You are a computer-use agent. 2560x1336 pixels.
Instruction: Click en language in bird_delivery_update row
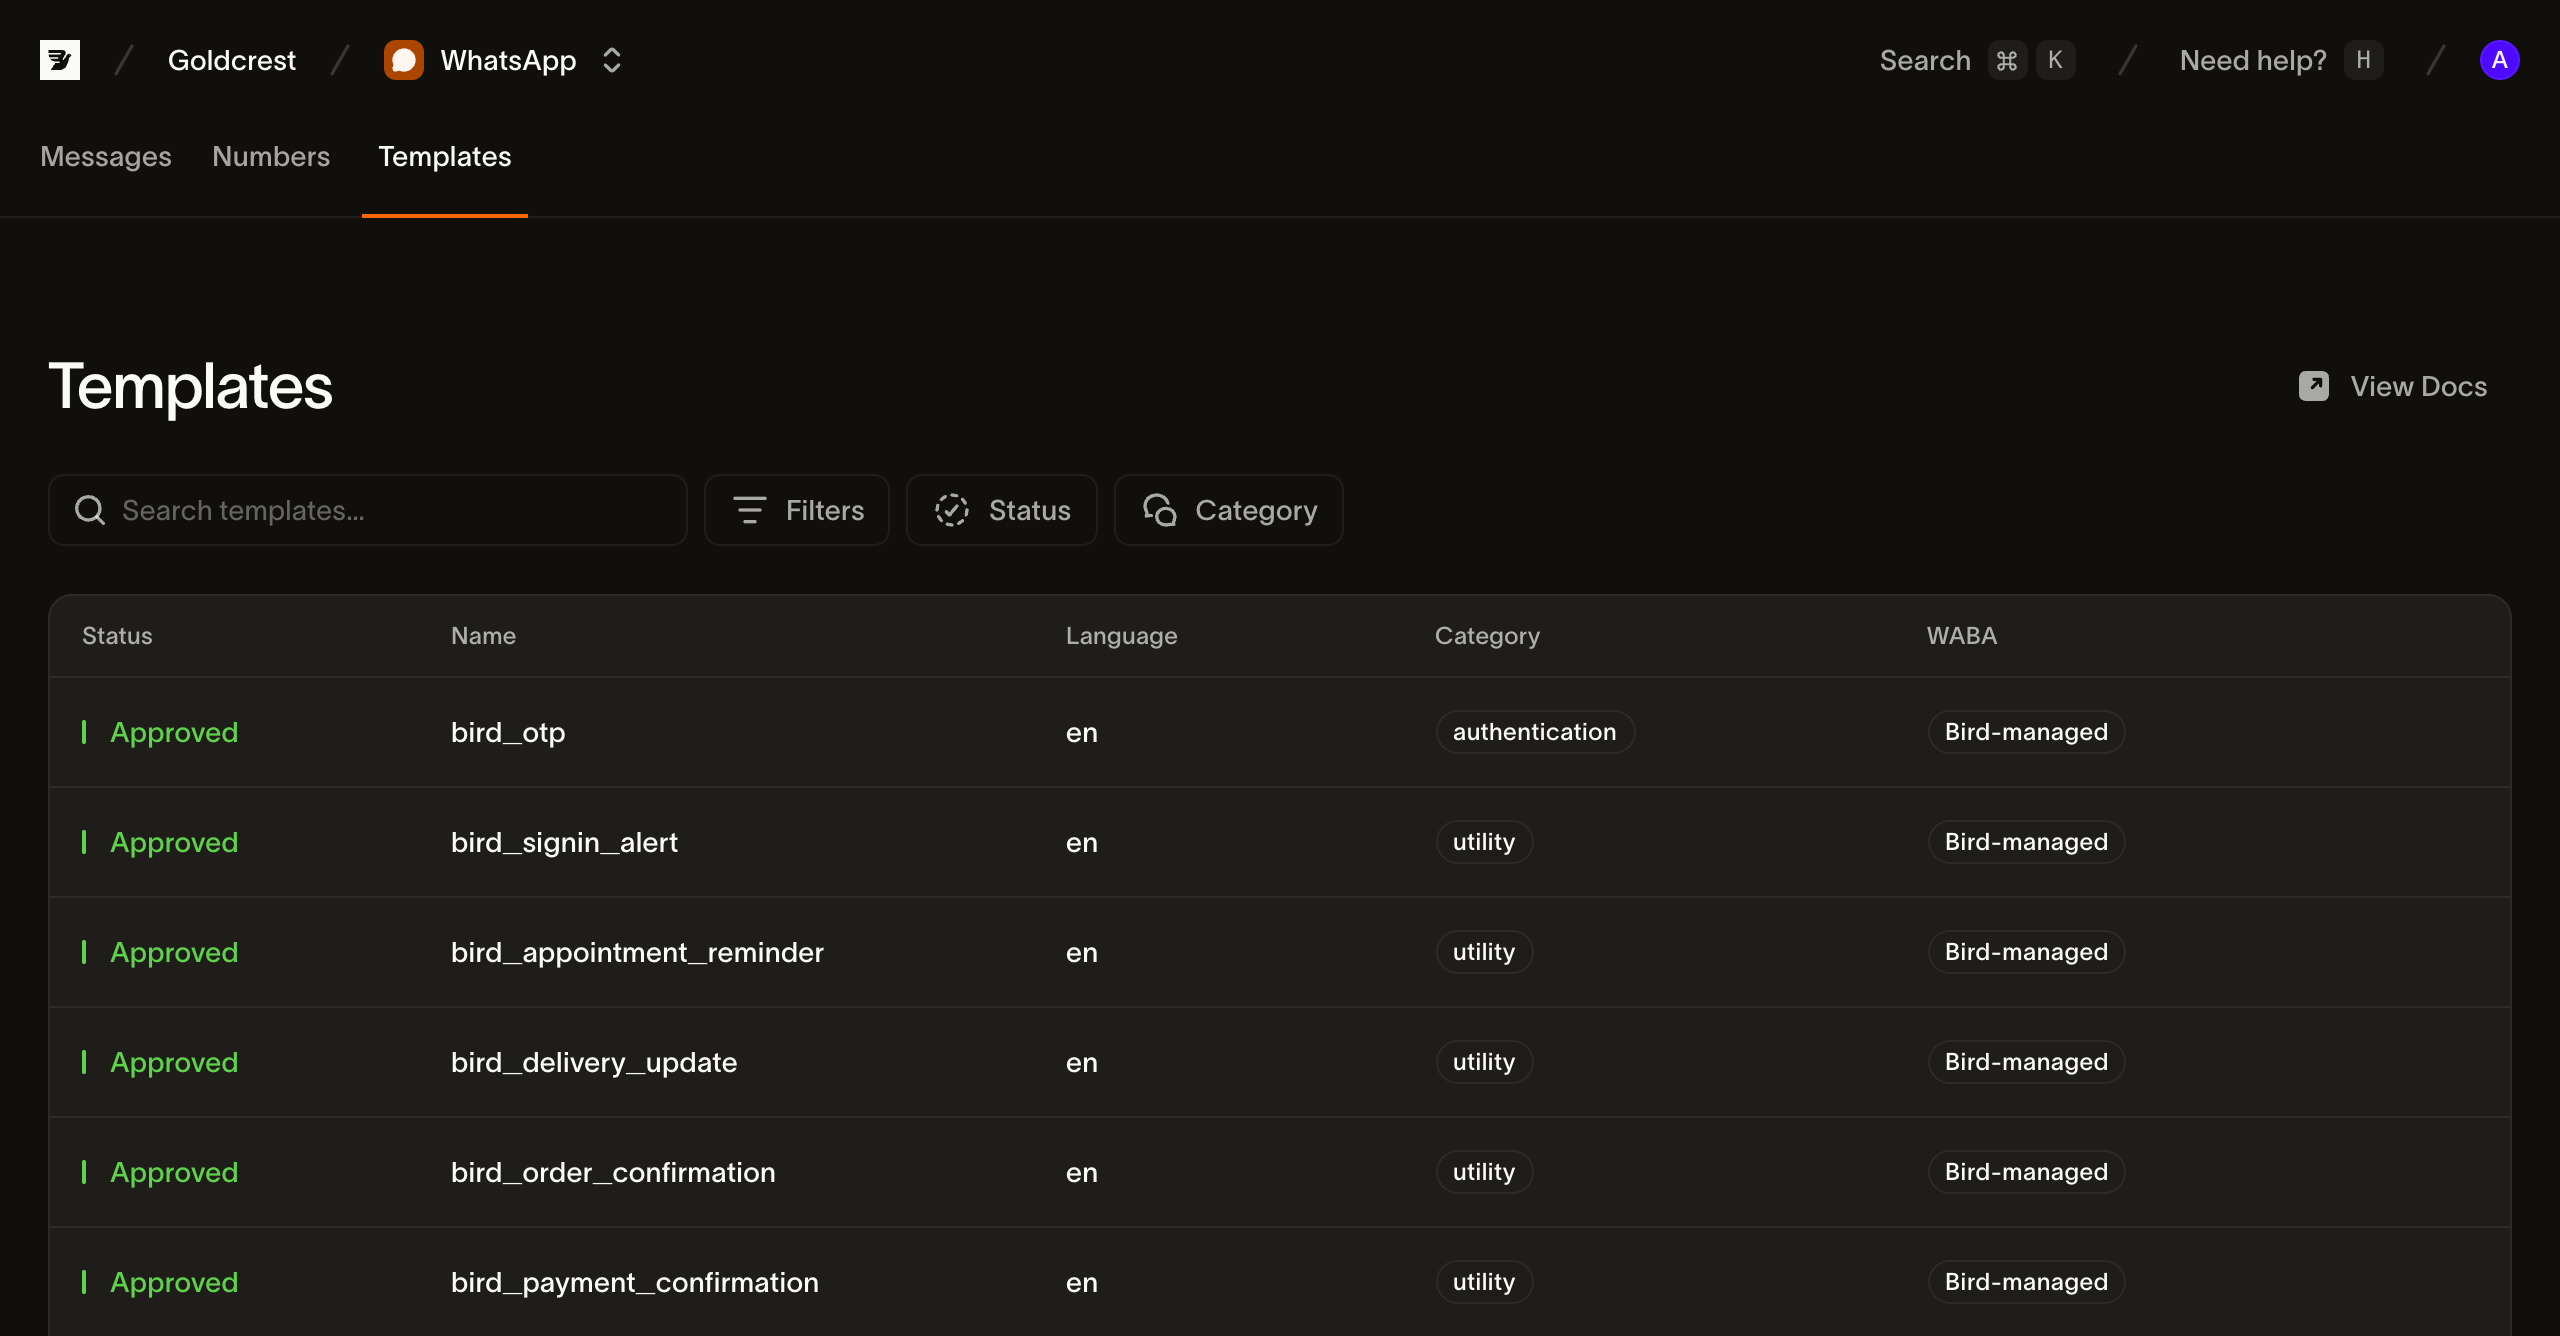[x=1082, y=1063]
